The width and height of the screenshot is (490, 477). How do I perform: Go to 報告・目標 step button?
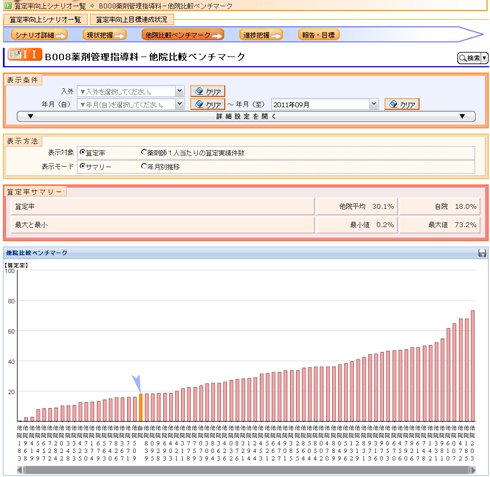(319, 35)
